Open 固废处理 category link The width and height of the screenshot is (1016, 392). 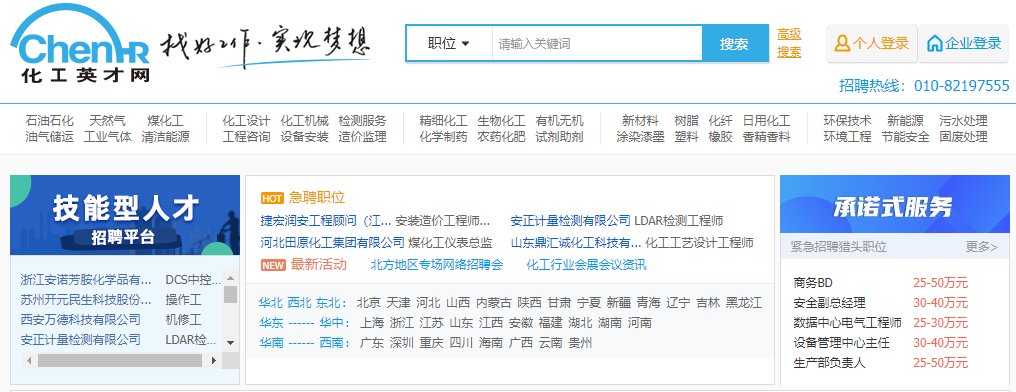tap(964, 137)
